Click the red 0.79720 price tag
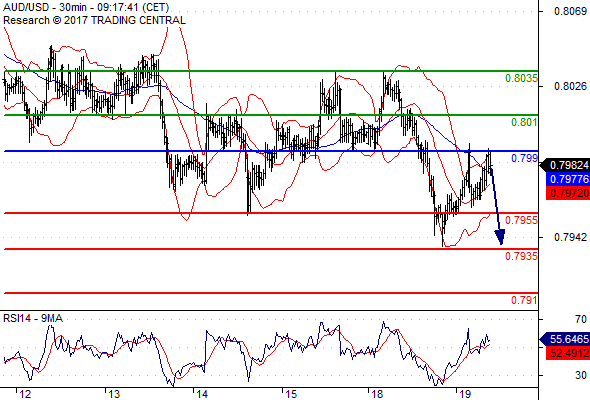 coord(567,193)
